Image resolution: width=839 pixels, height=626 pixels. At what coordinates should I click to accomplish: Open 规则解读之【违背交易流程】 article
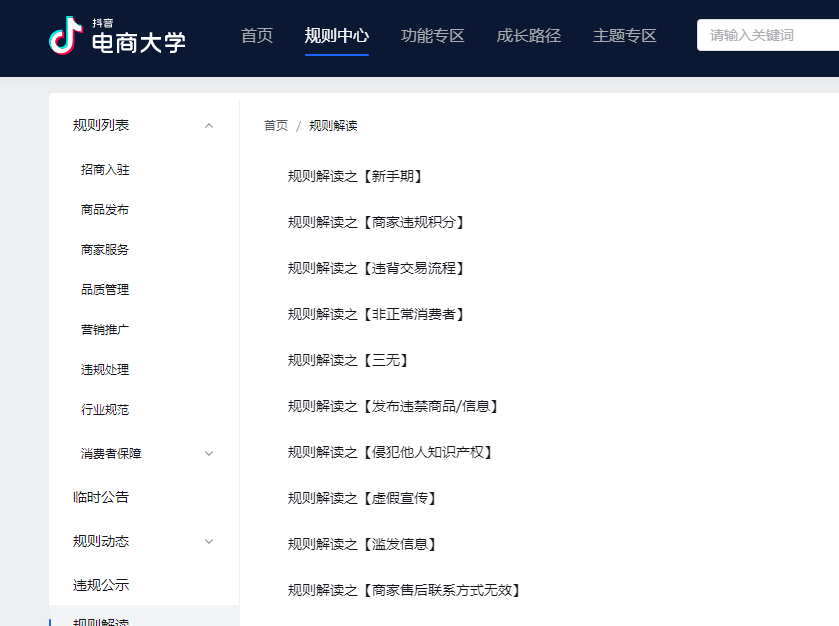[377, 269]
